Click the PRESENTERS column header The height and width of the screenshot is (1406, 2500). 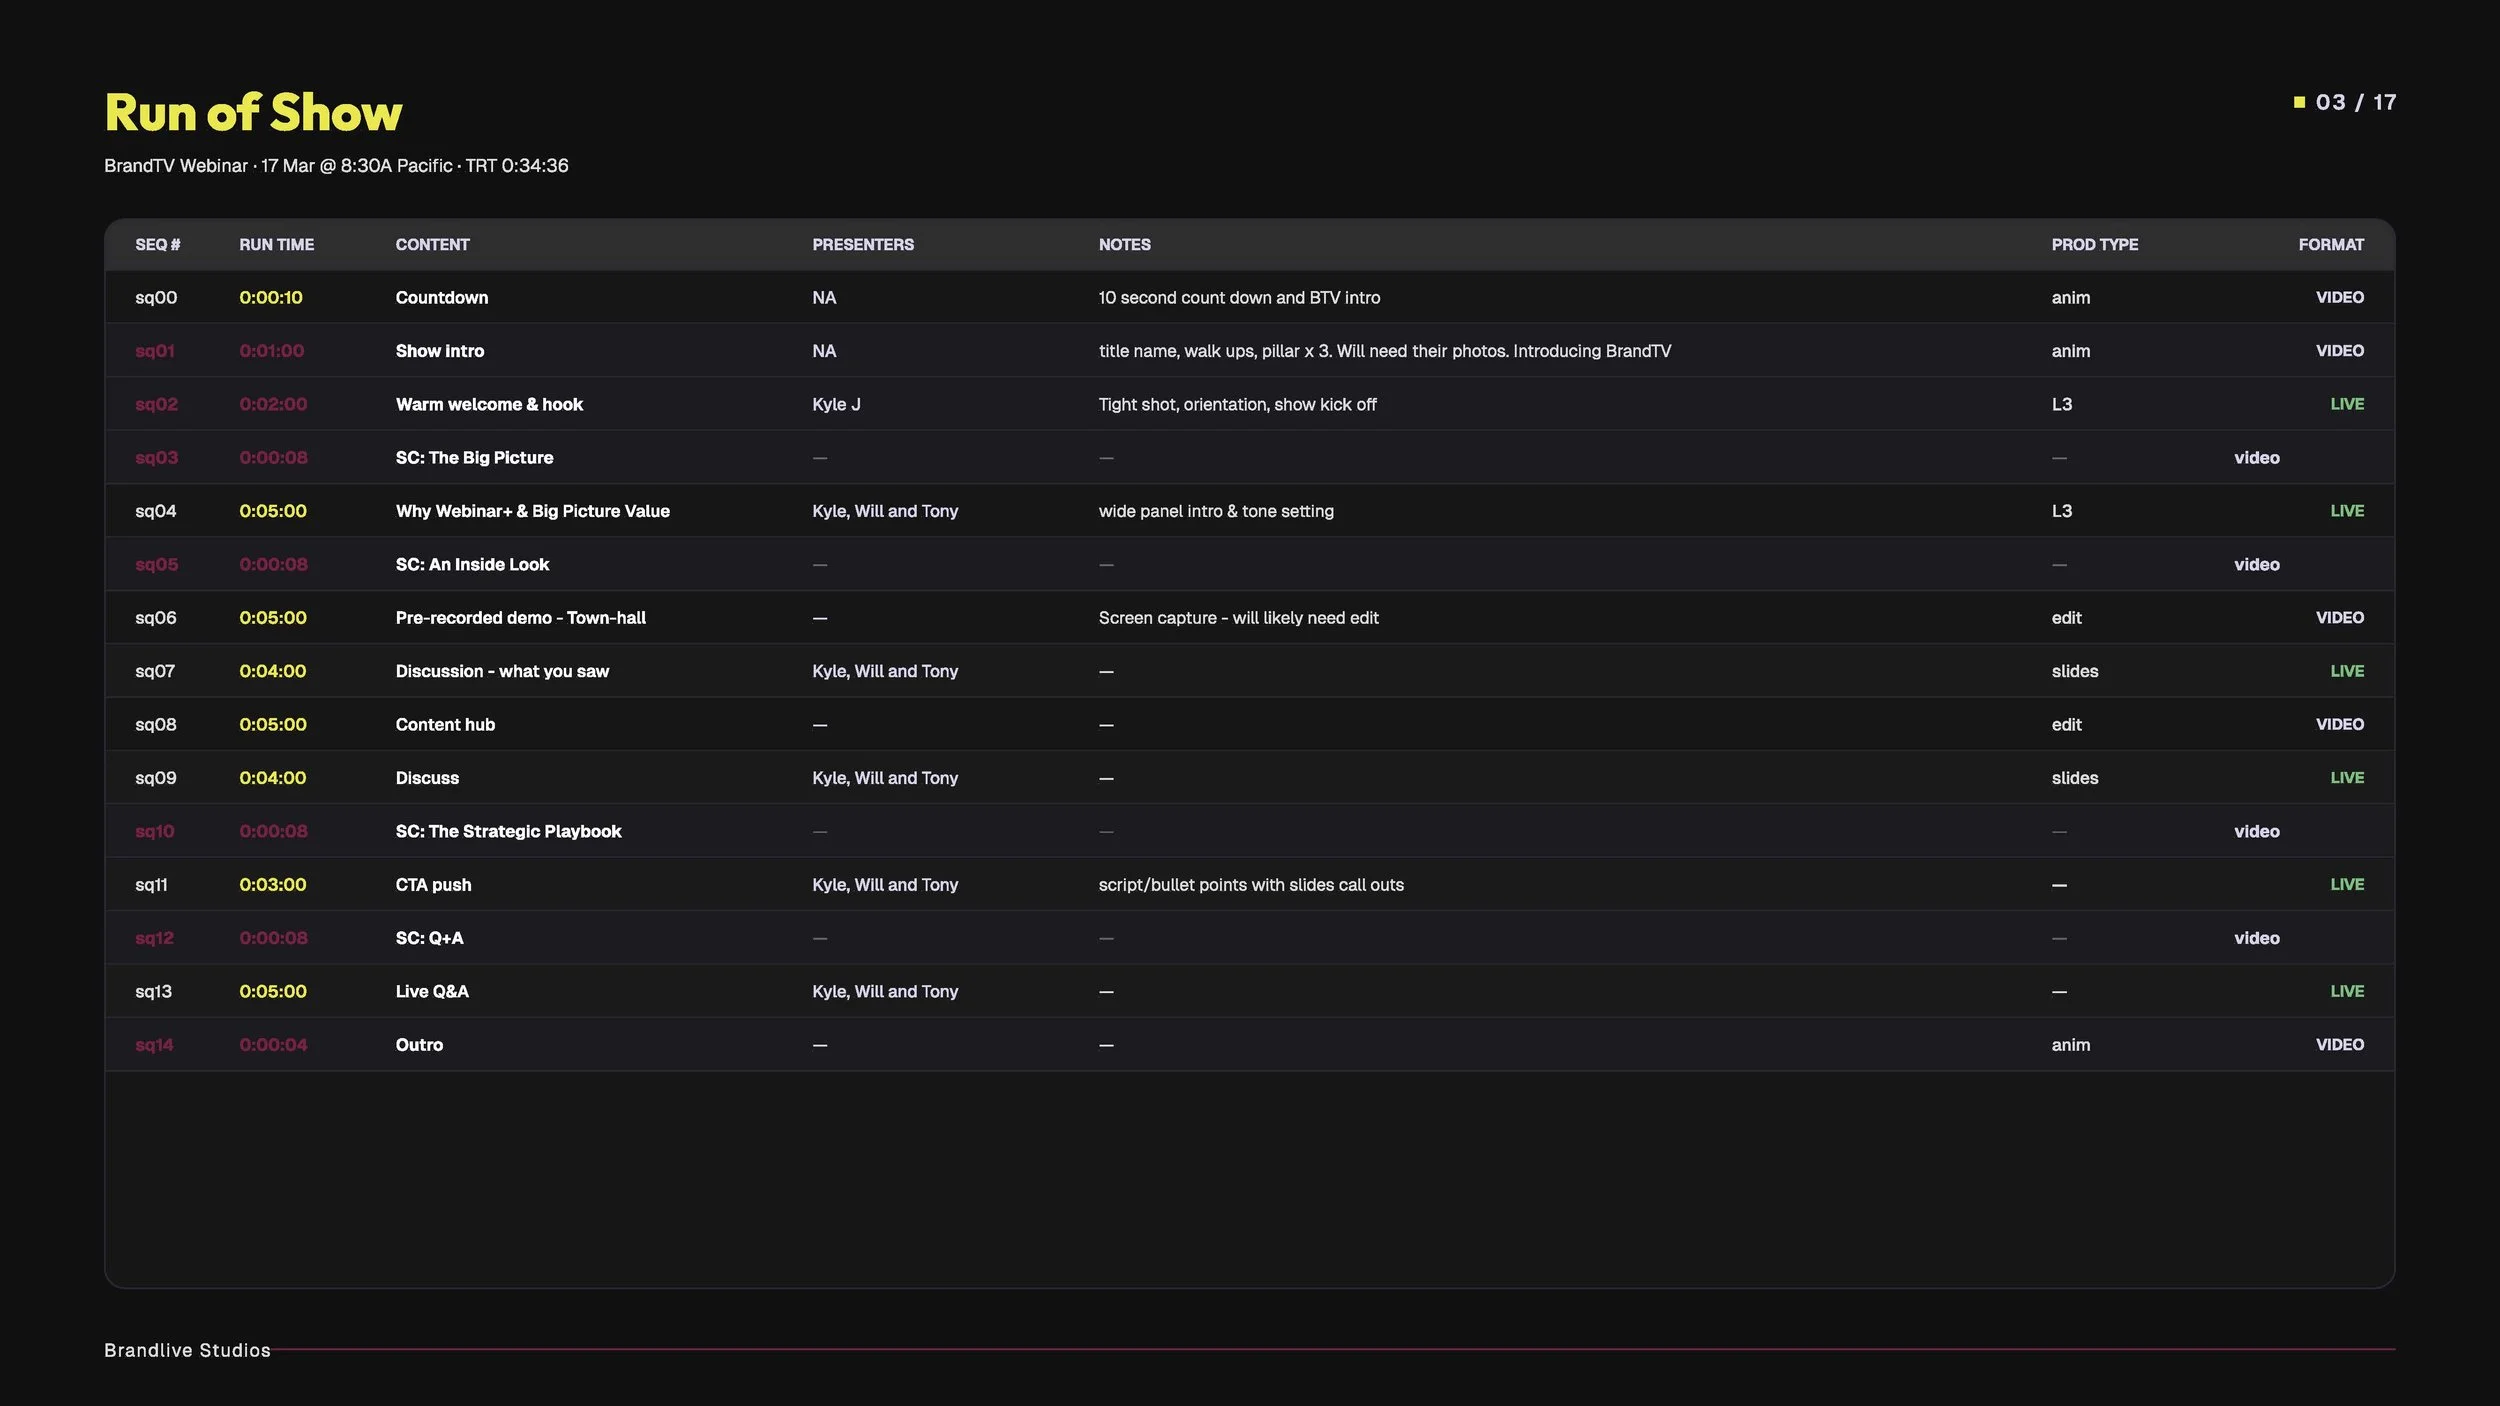pyautogui.click(x=863, y=245)
